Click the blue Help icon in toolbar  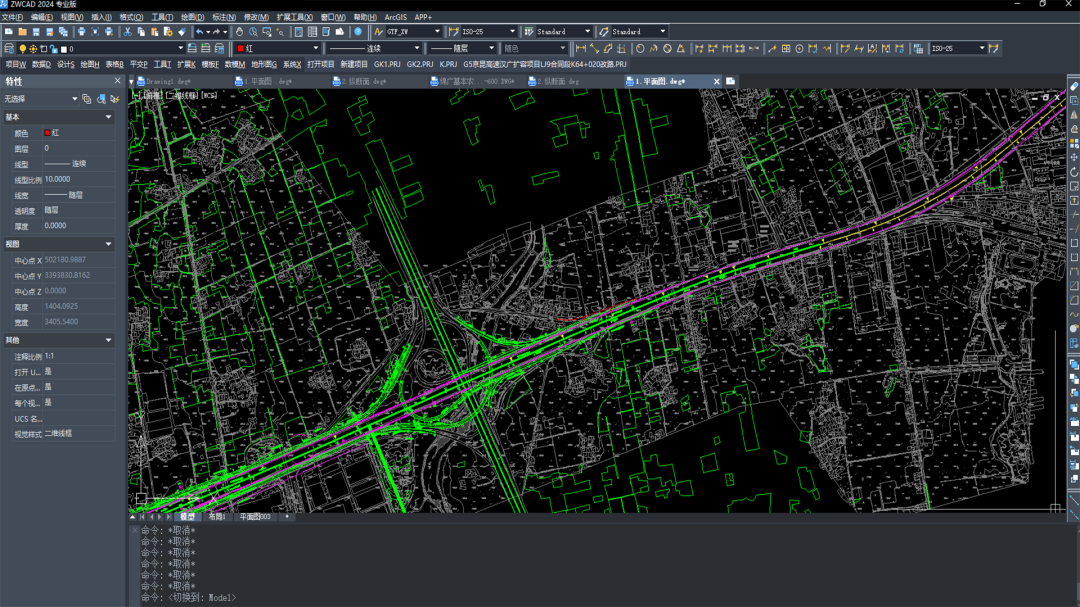[x=358, y=32]
